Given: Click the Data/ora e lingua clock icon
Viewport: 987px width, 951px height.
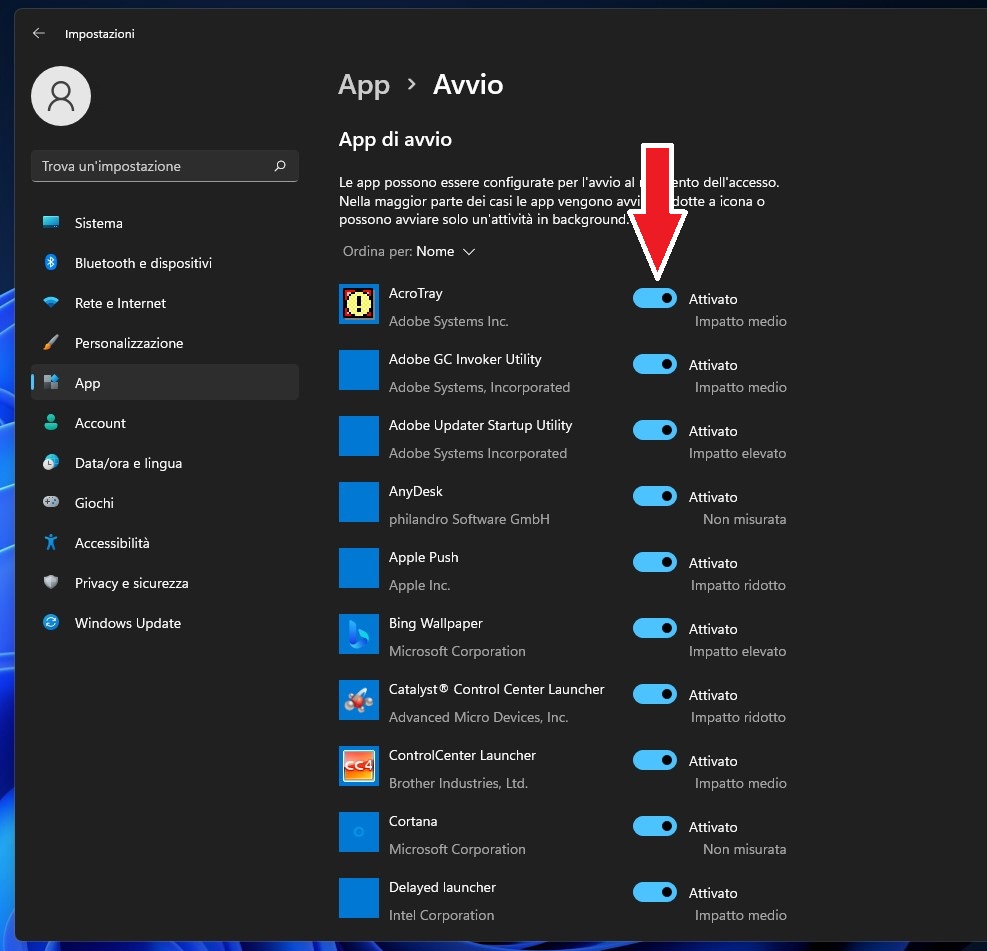Looking at the screenshot, I should click(51, 463).
